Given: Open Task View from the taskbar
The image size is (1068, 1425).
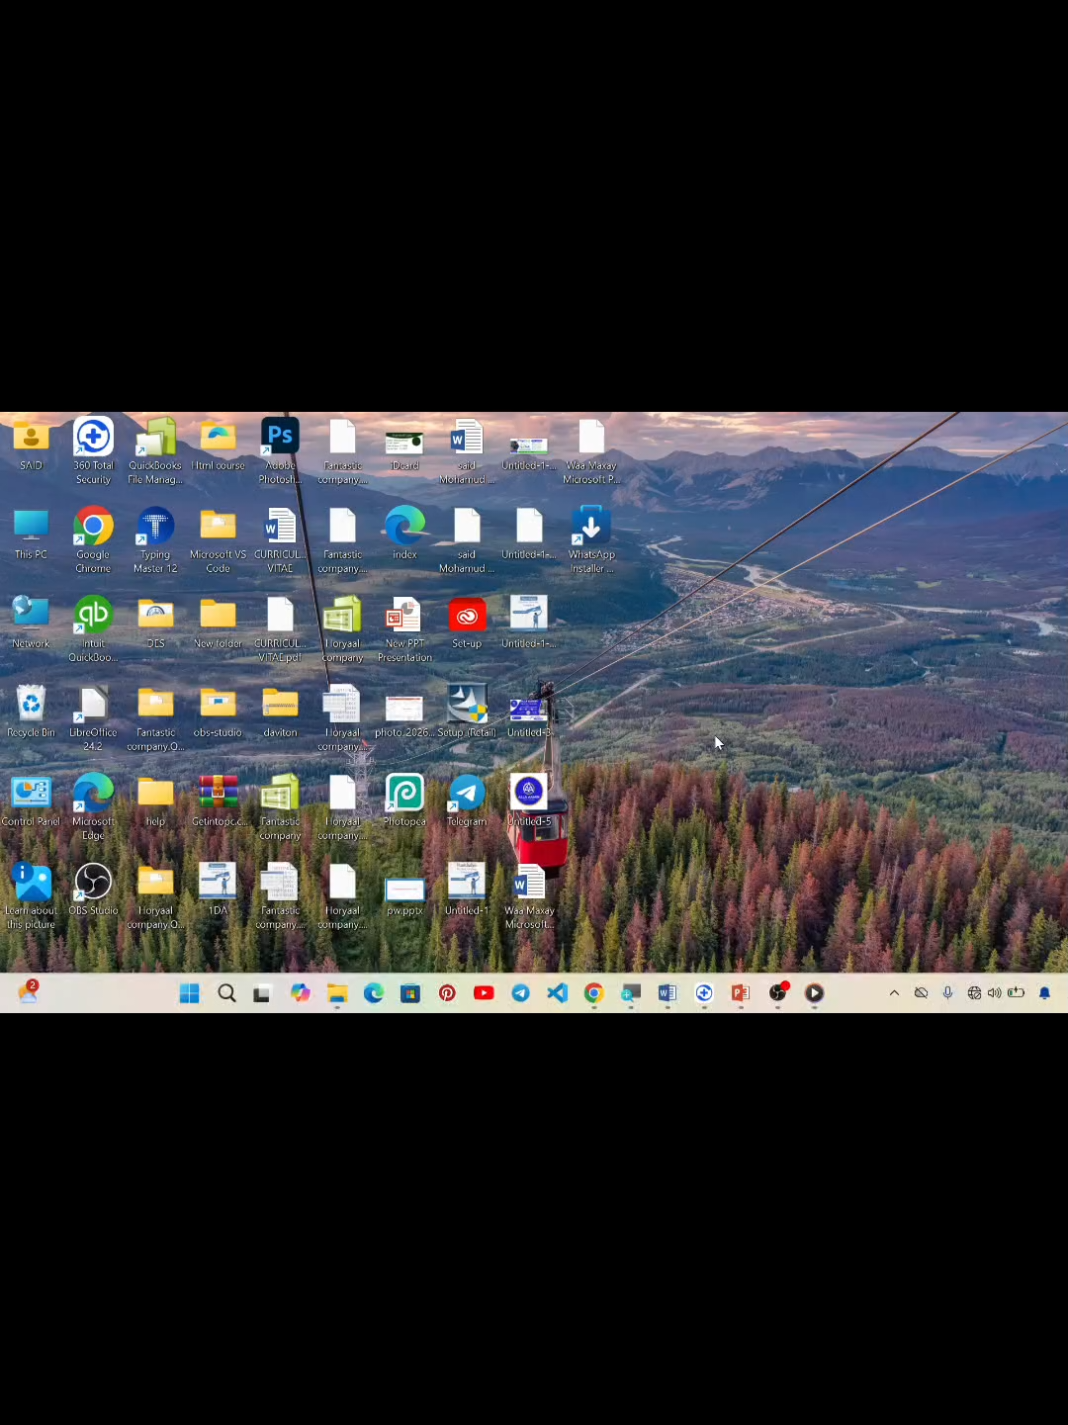Looking at the screenshot, I should coord(262,993).
